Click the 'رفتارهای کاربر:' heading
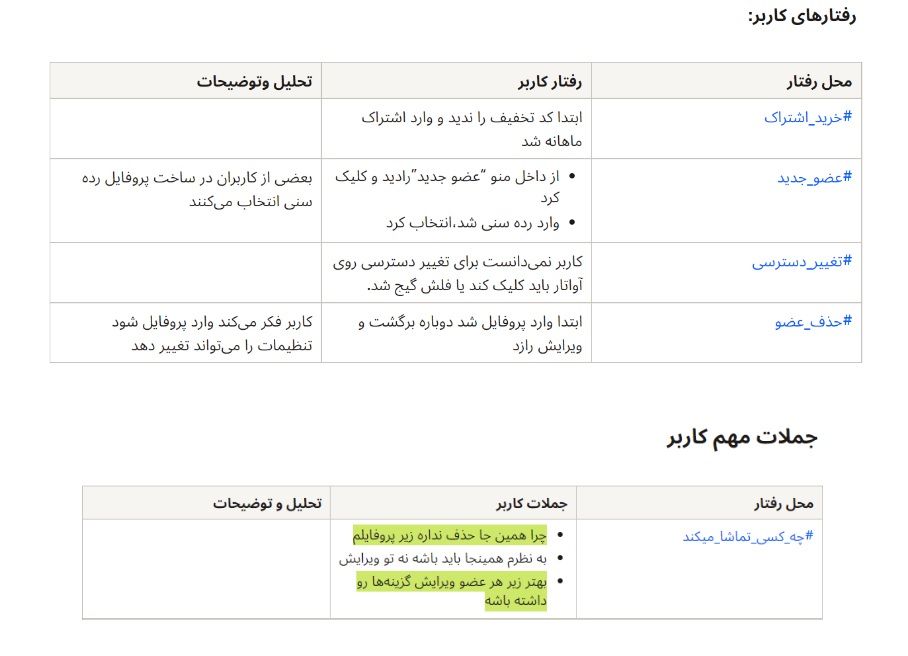 tap(801, 16)
